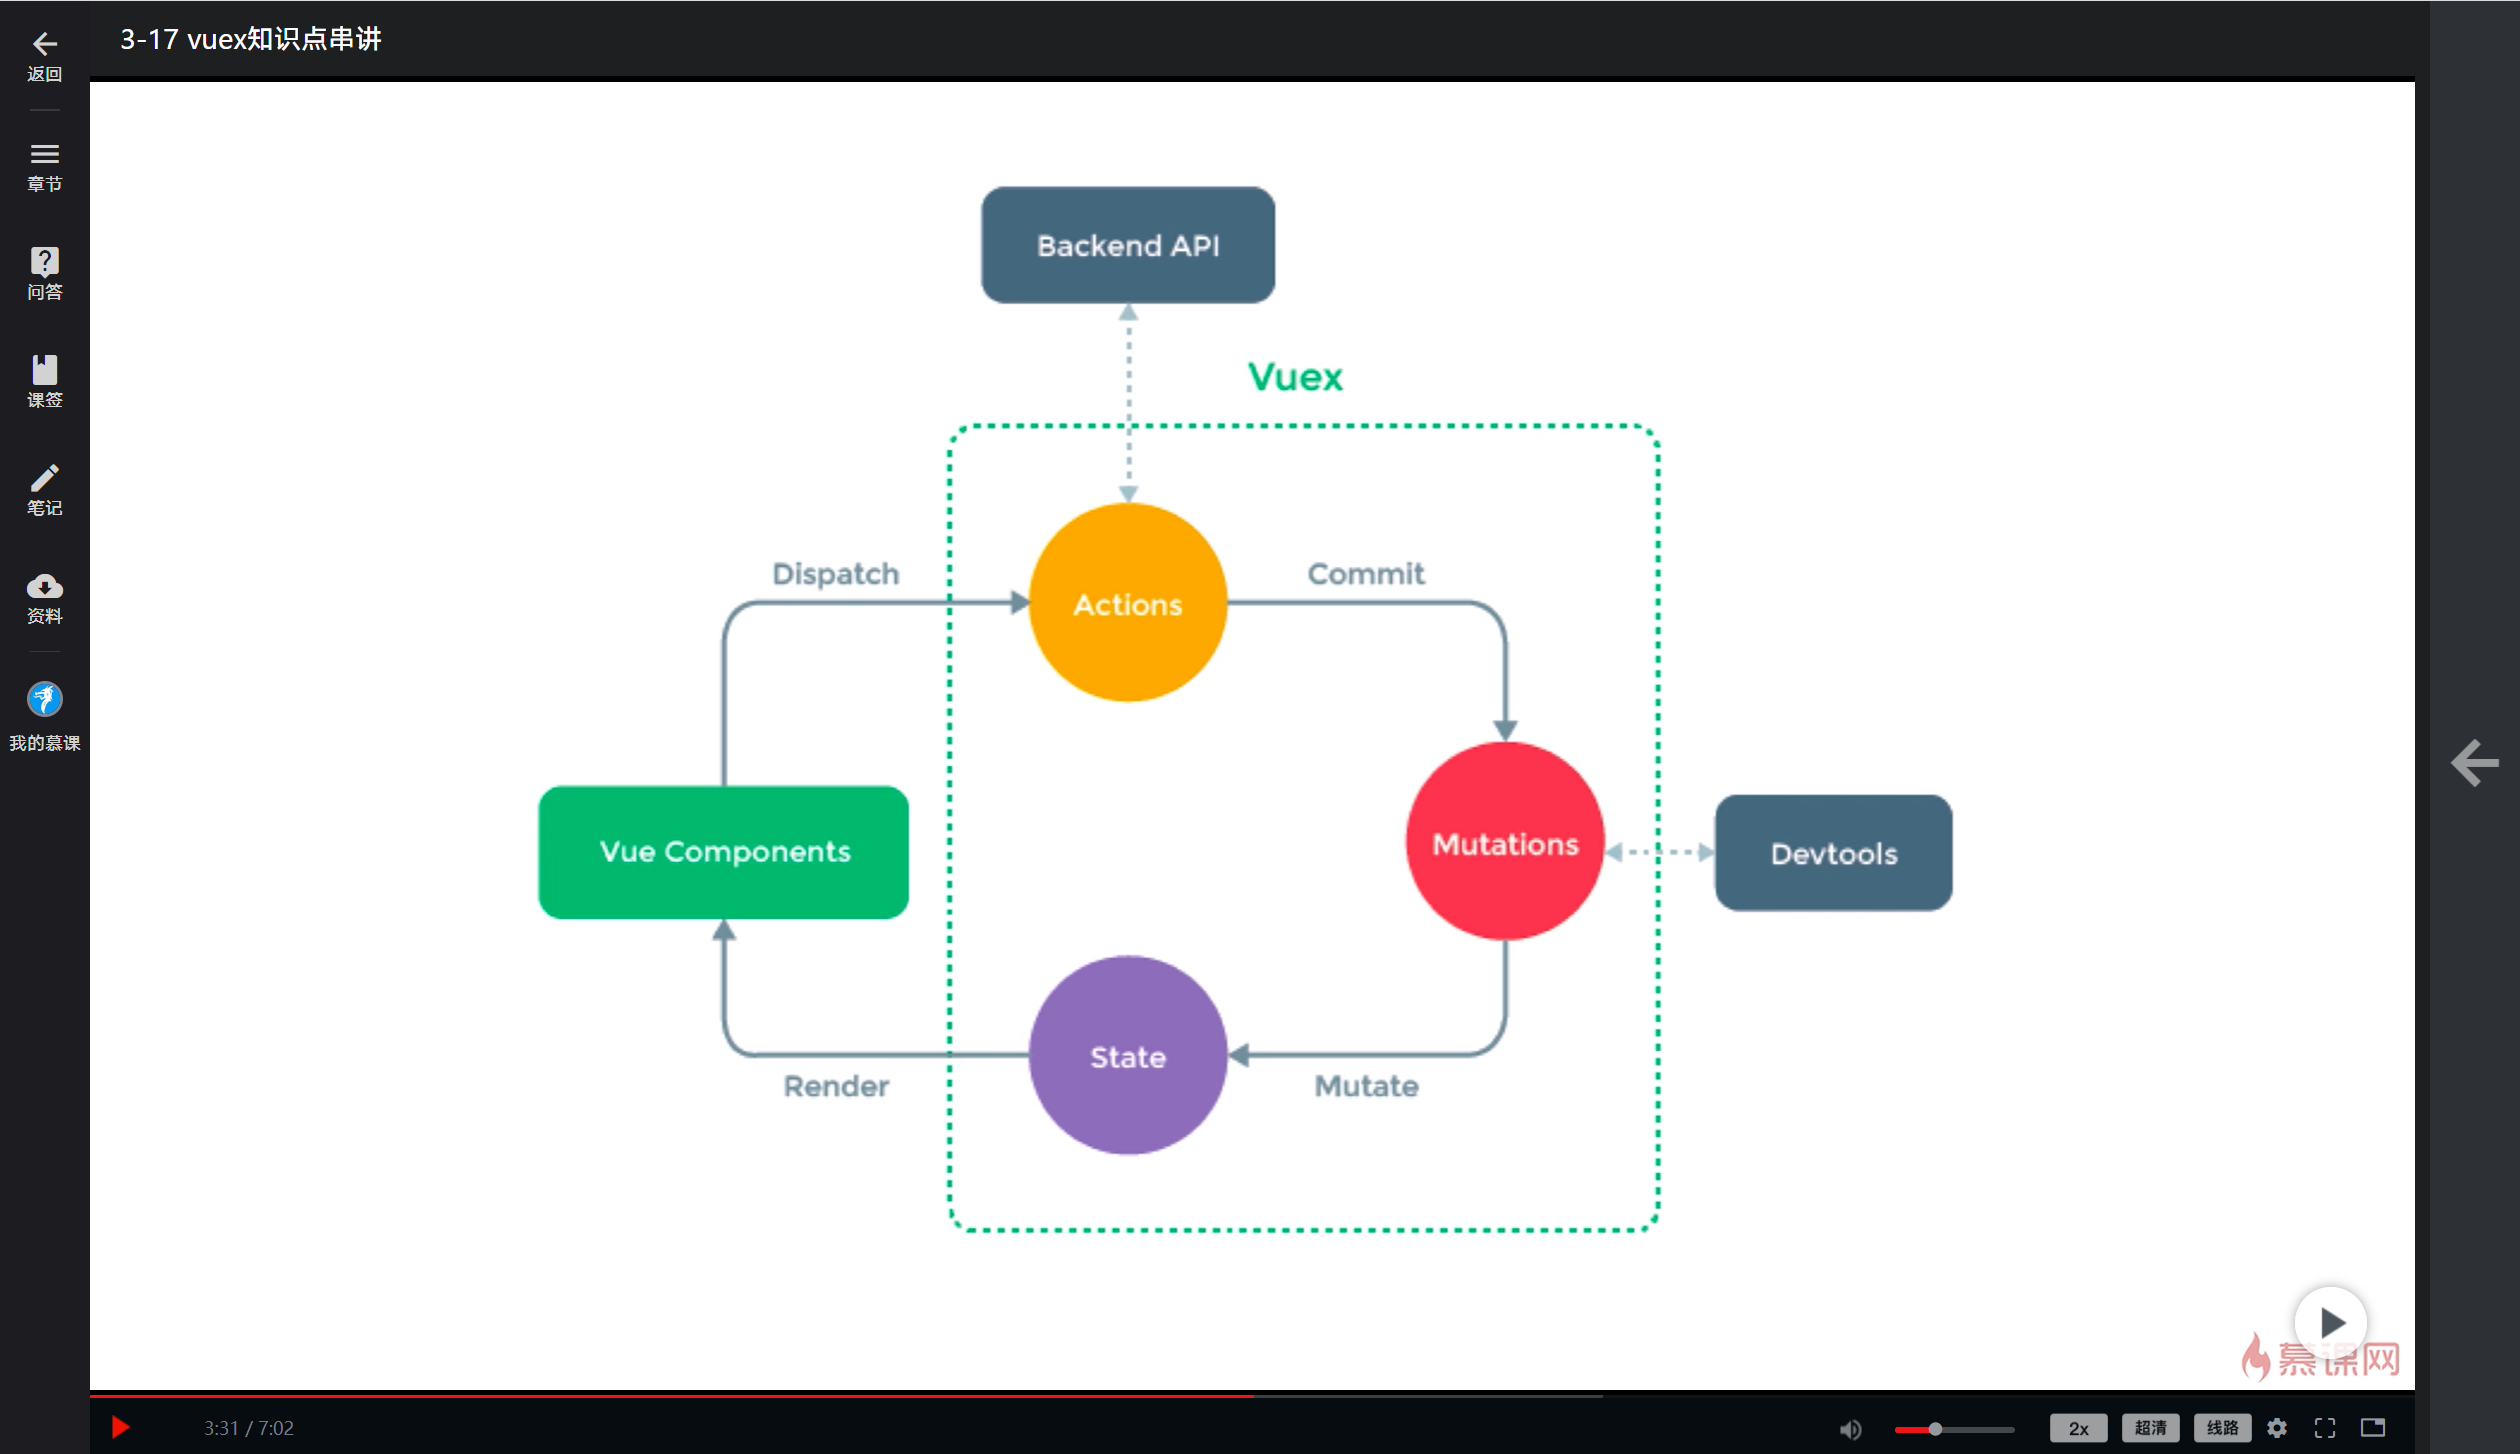Open the 资料 download materials icon

44,587
